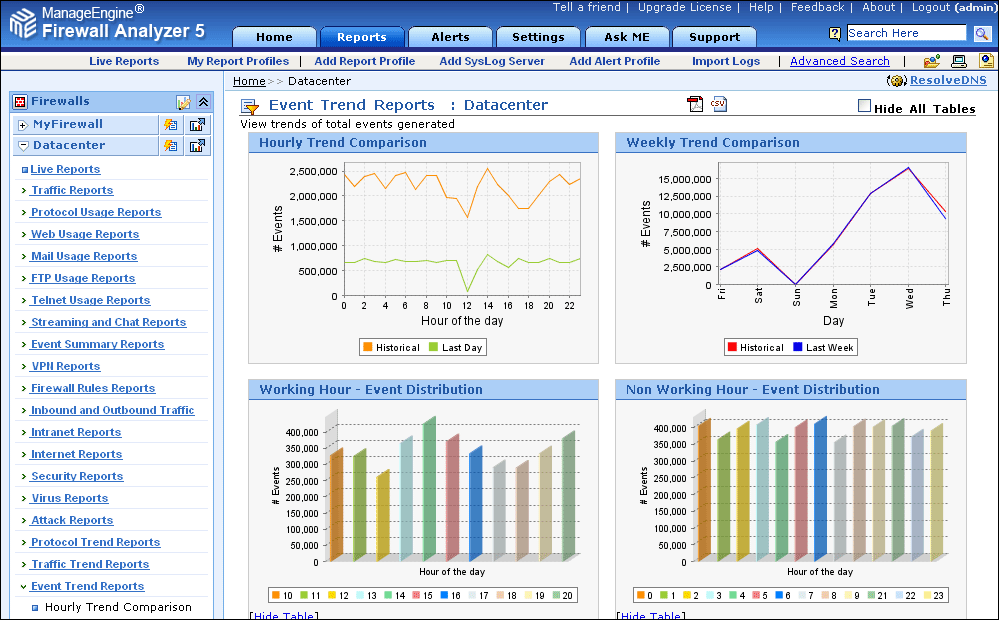Click the computer monitor icon in toolbar
This screenshot has height=620, width=999.
click(x=958, y=61)
